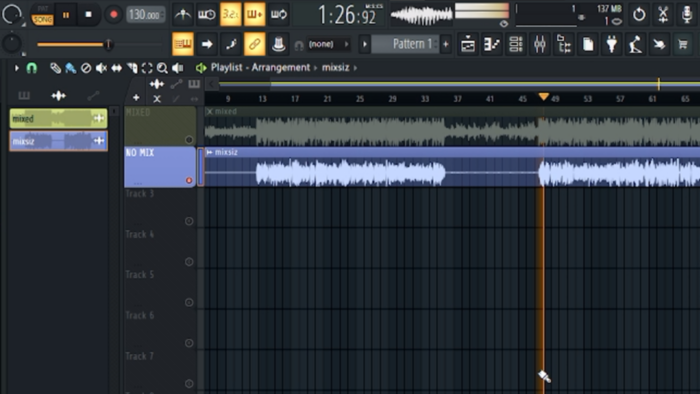700x394 pixels.
Task: Toggle typing keyboard to piano
Action: (183, 44)
